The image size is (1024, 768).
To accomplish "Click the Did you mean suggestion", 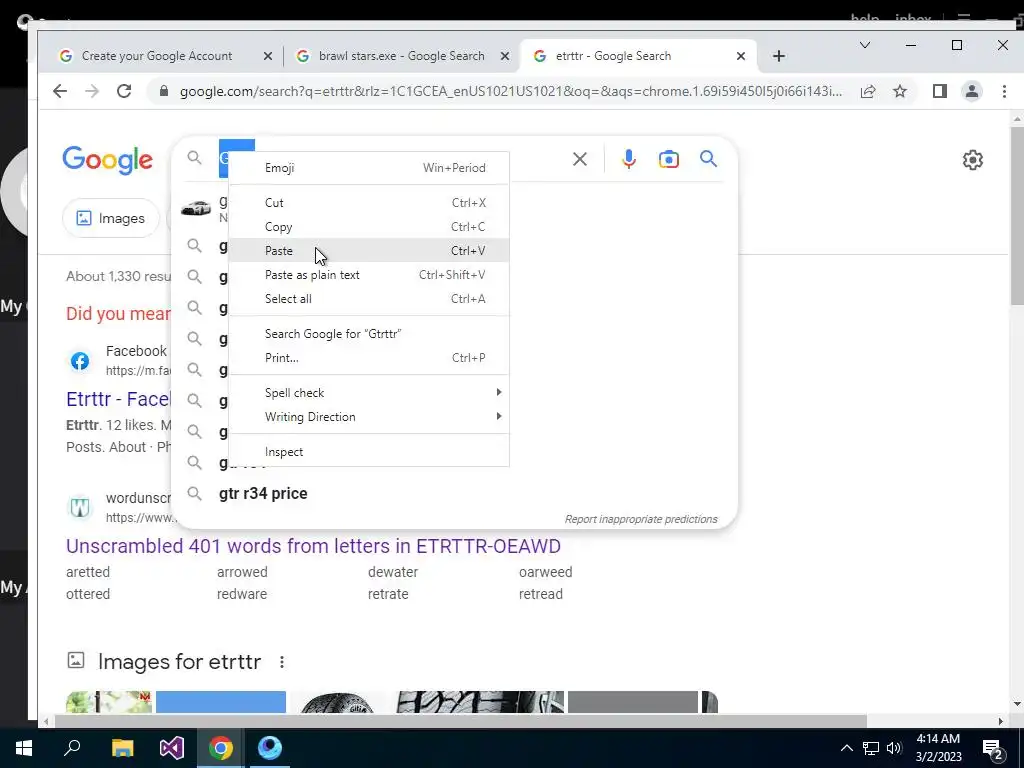I will click(x=118, y=313).
